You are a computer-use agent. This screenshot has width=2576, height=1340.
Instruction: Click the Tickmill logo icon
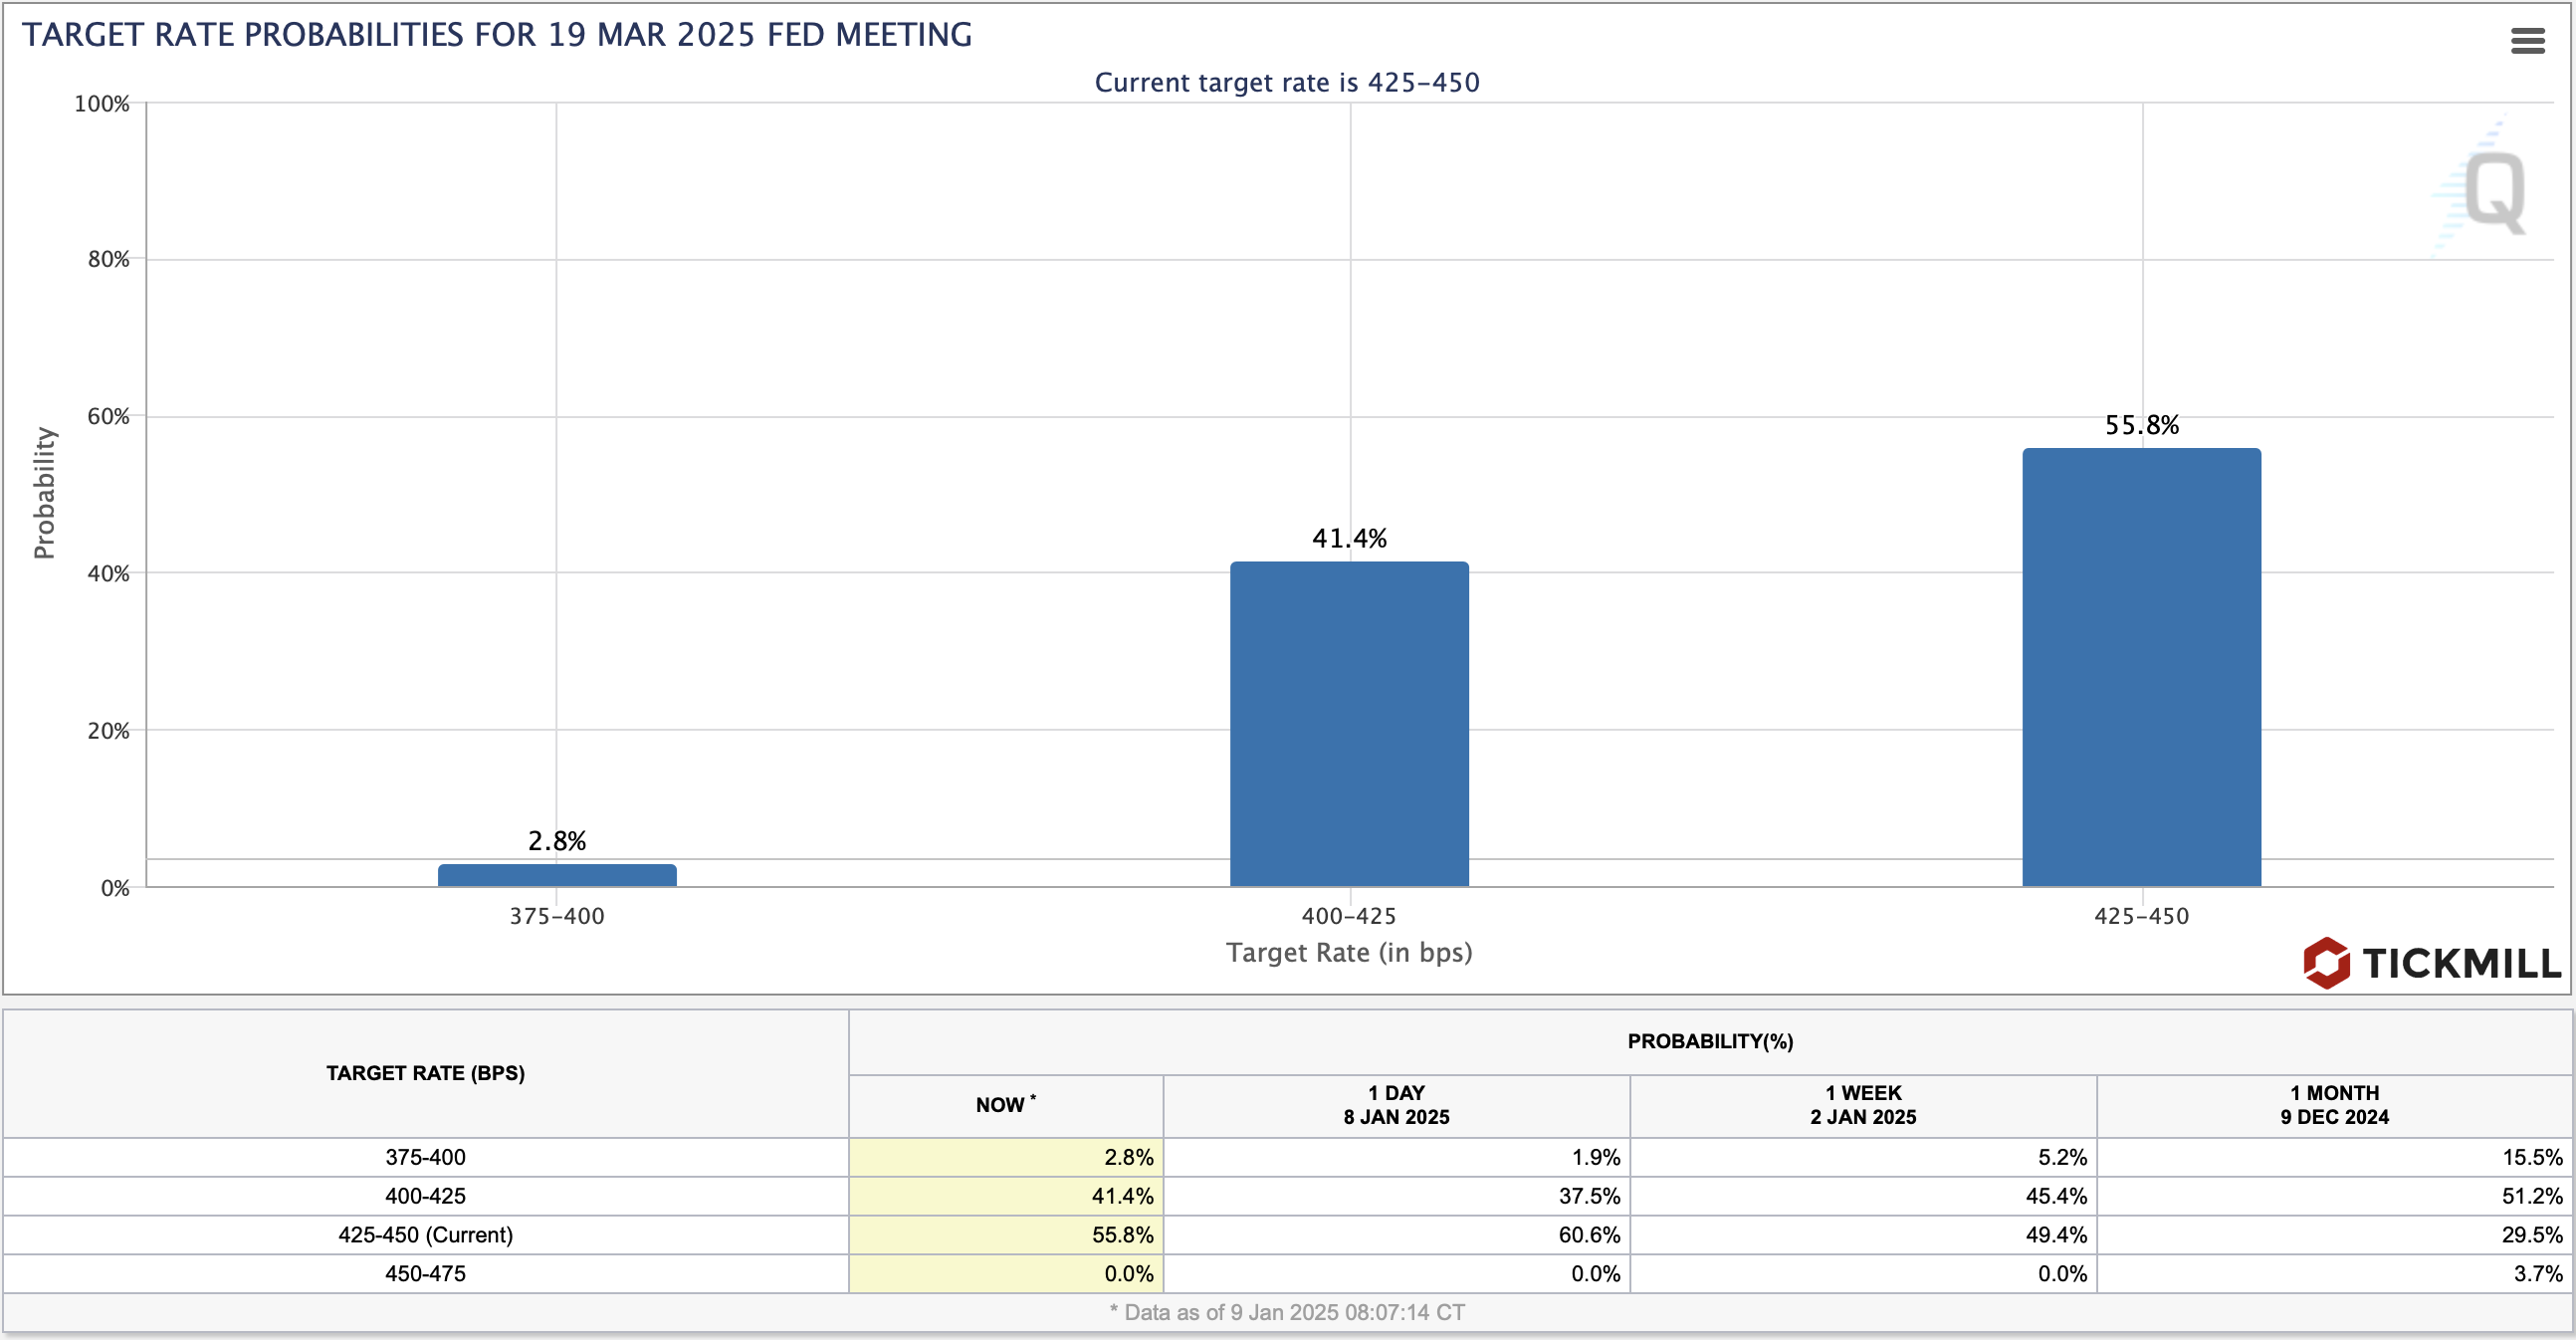(2326, 963)
